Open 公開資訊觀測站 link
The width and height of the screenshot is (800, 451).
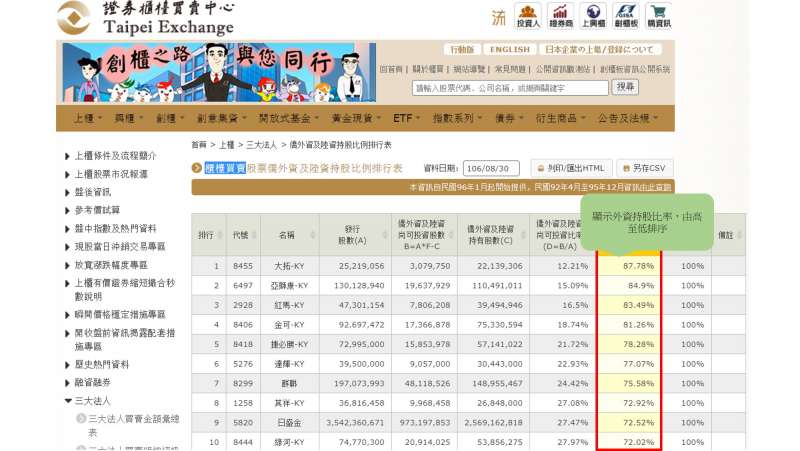(x=563, y=69)
